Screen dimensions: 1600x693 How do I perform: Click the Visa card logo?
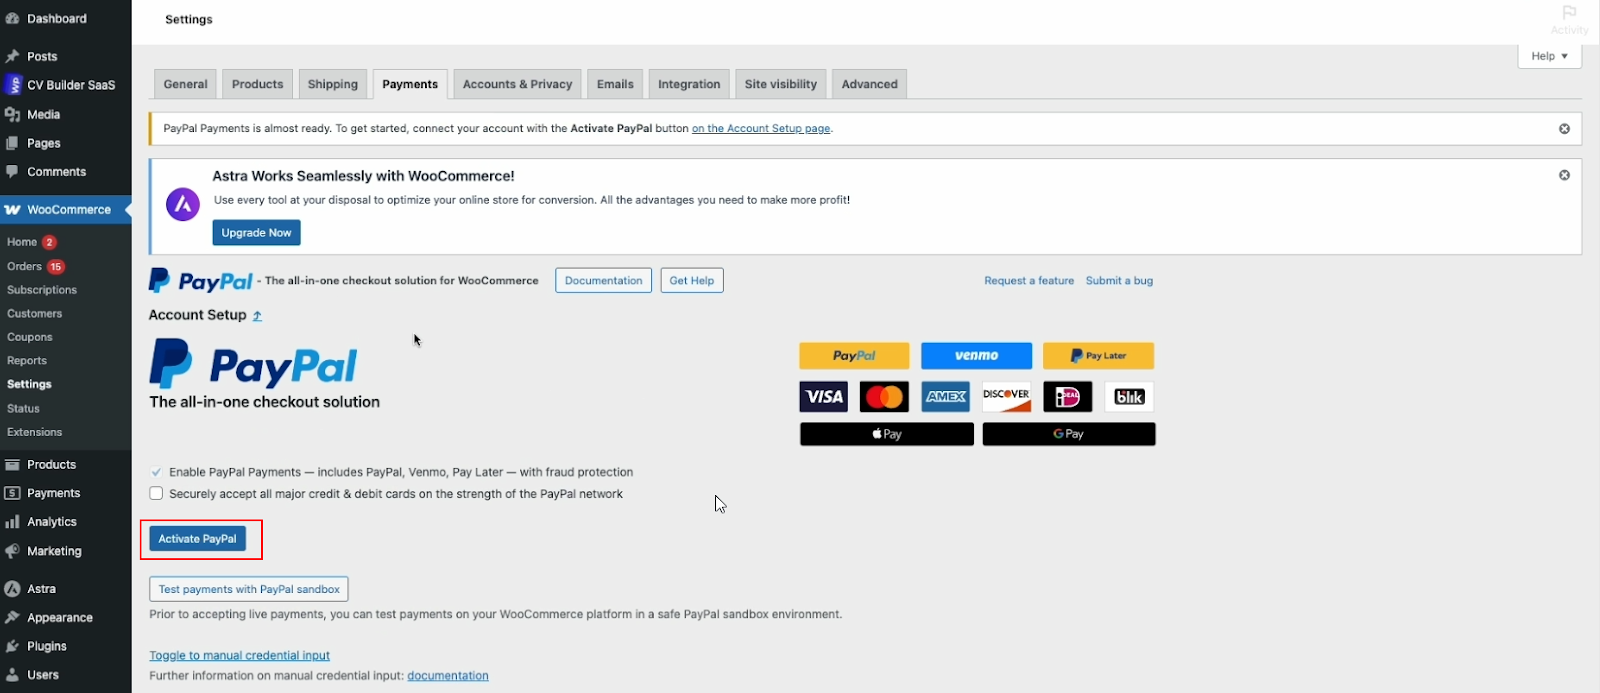(824, 397)
